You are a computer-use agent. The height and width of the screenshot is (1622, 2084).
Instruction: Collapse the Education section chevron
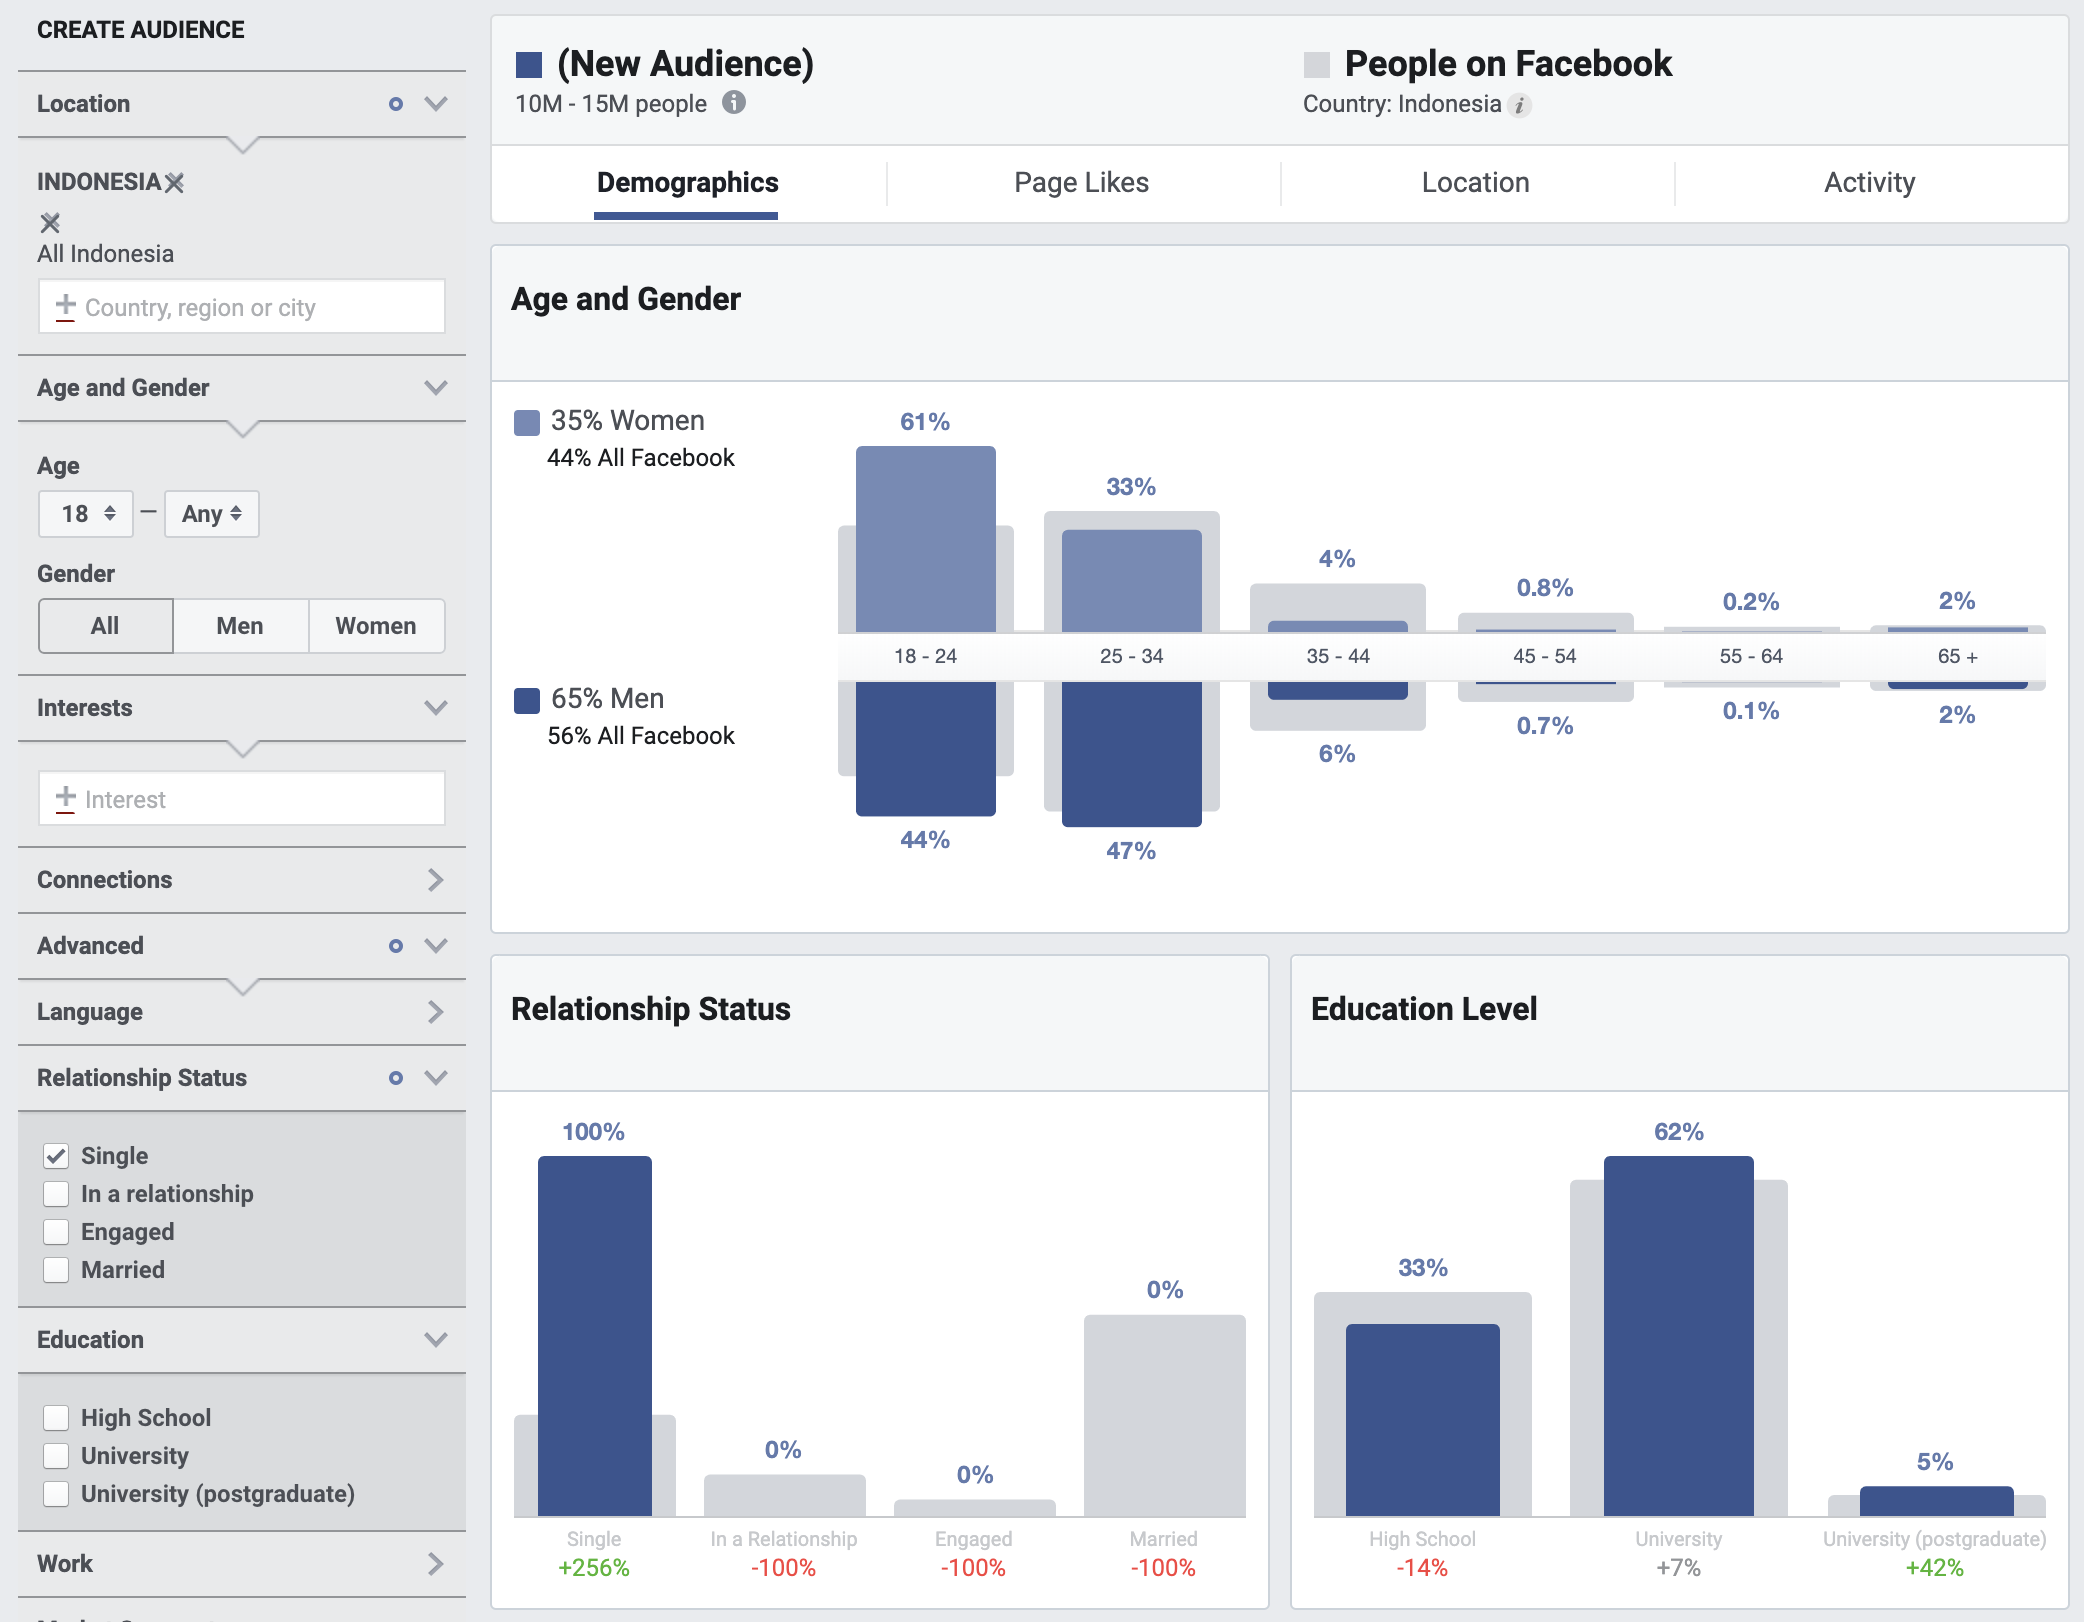pyautogui.click(x=436, y=1340)
